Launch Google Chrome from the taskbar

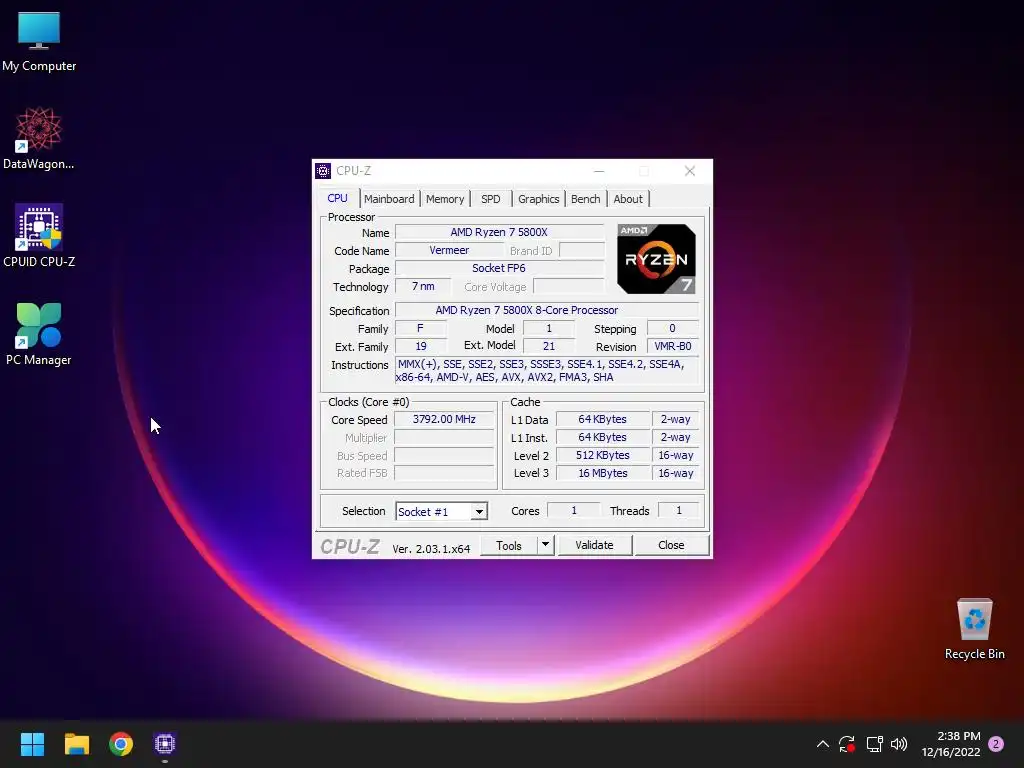click(121, 744)
